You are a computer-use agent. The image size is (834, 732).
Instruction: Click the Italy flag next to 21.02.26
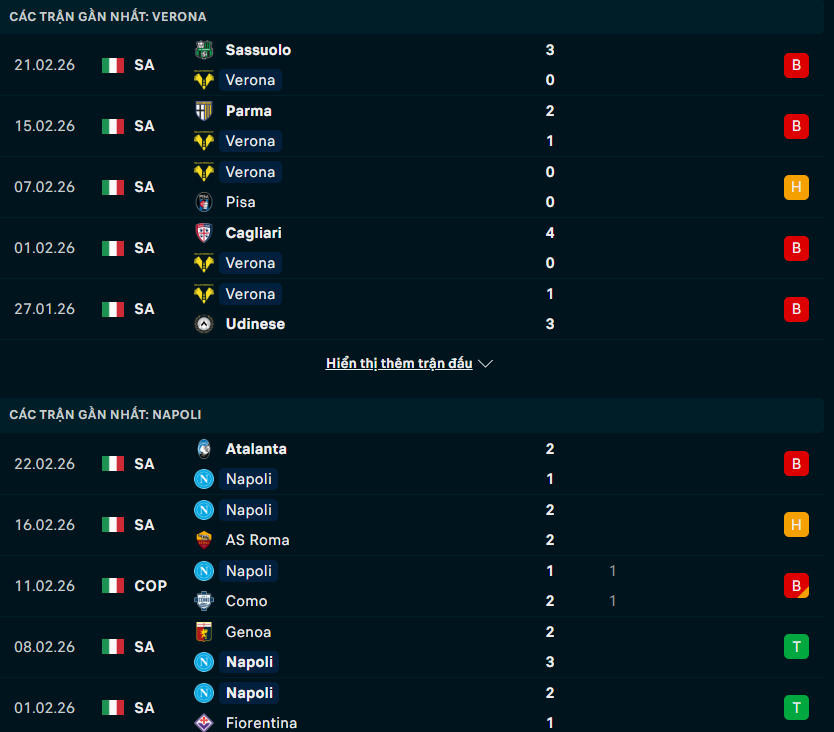tap(113, 65)
